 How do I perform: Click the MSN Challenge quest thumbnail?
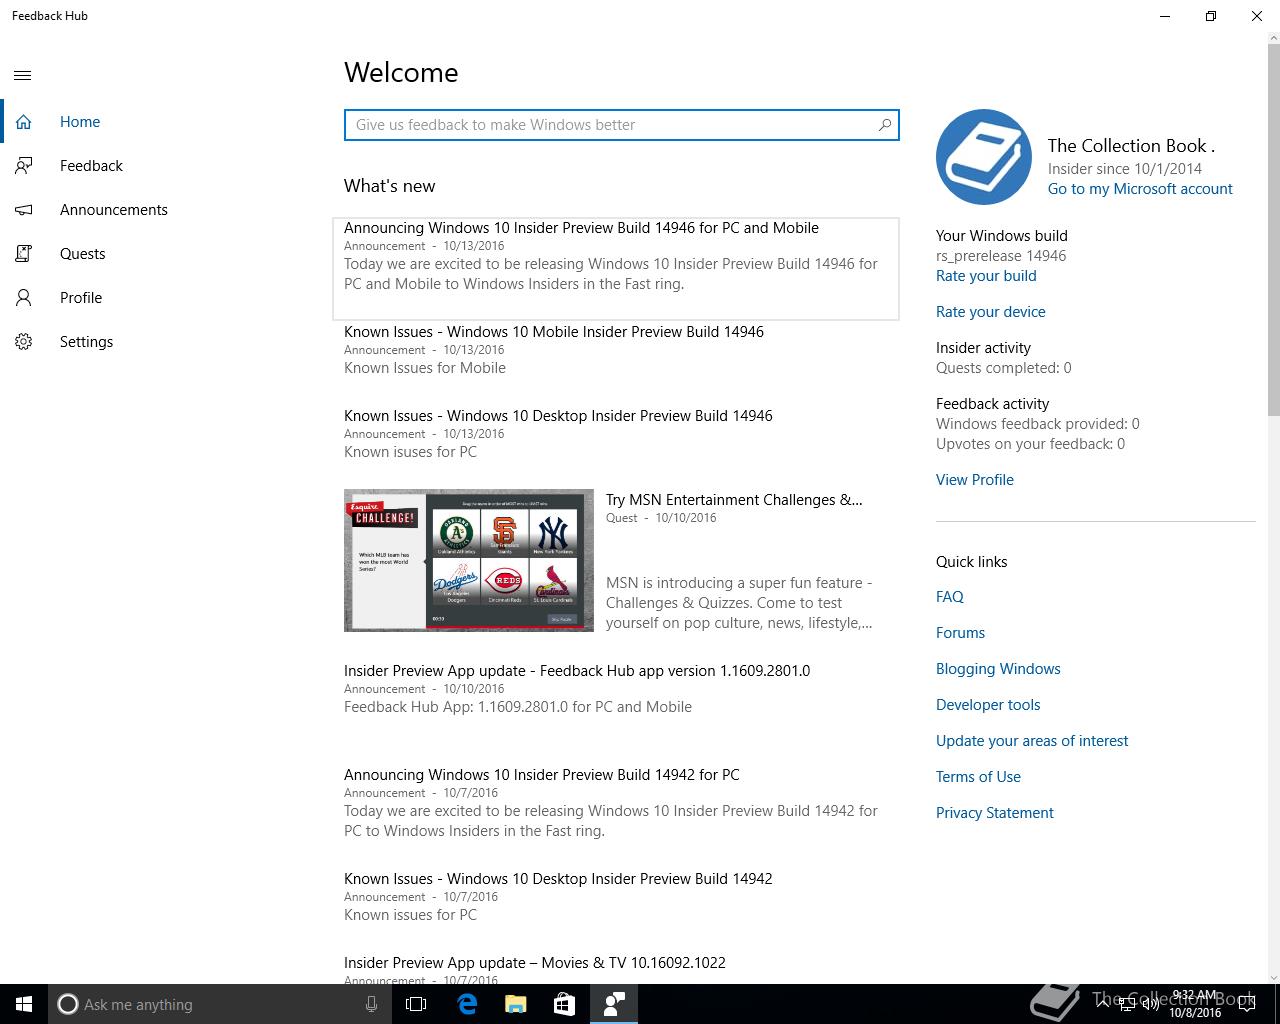coord(469,561)
